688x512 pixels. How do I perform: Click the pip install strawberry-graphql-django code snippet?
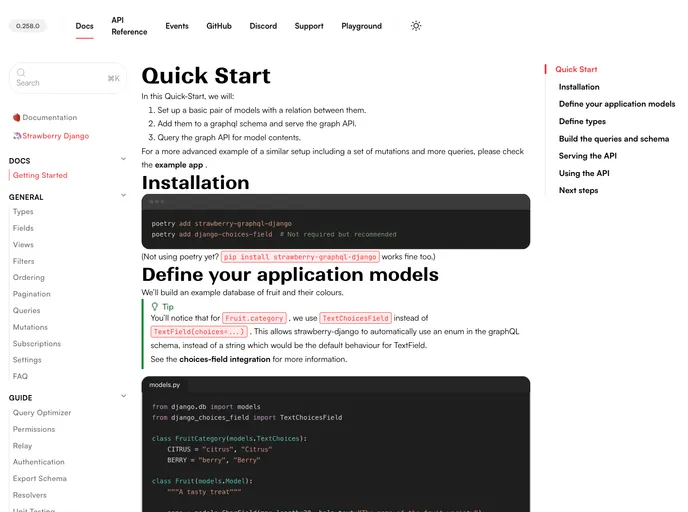point(300,257)
